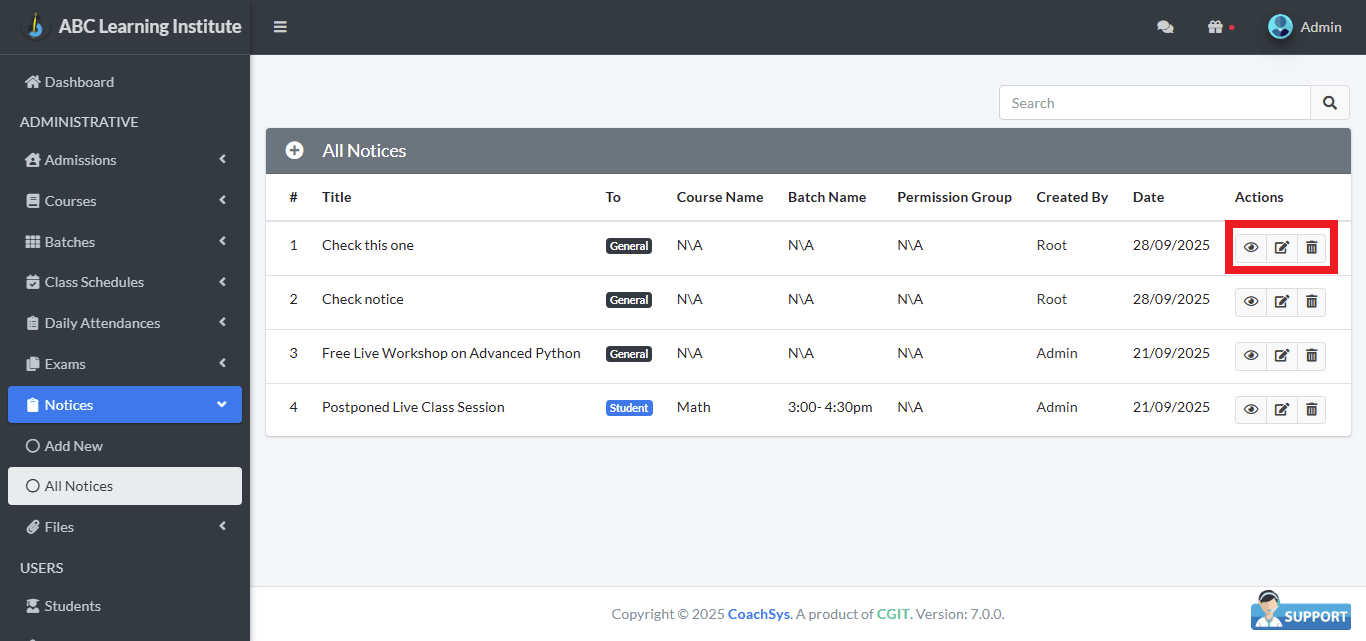Edit the 'Check this one' notice
Viewport: 1366px width, 641px height.
(x=1281, y=247)
